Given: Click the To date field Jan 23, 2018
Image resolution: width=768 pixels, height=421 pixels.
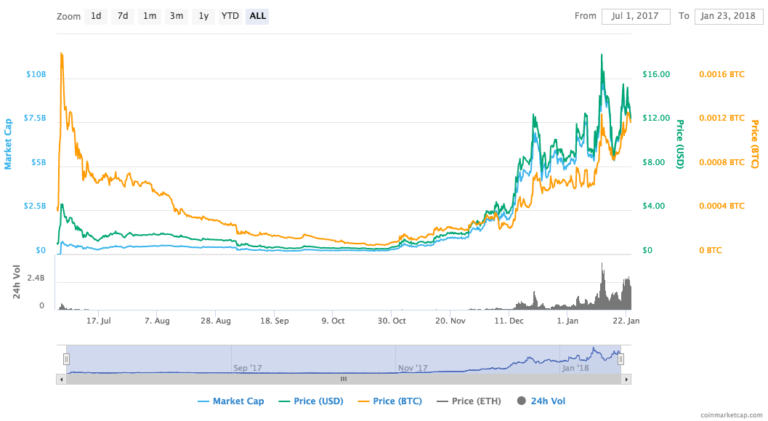Looking at the screenshot, I should tap(725, 16).
